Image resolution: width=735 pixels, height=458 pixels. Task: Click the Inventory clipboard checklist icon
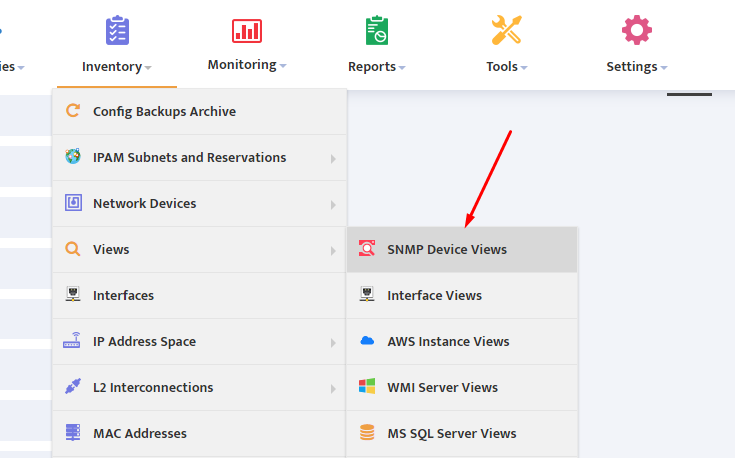(117, 30)
